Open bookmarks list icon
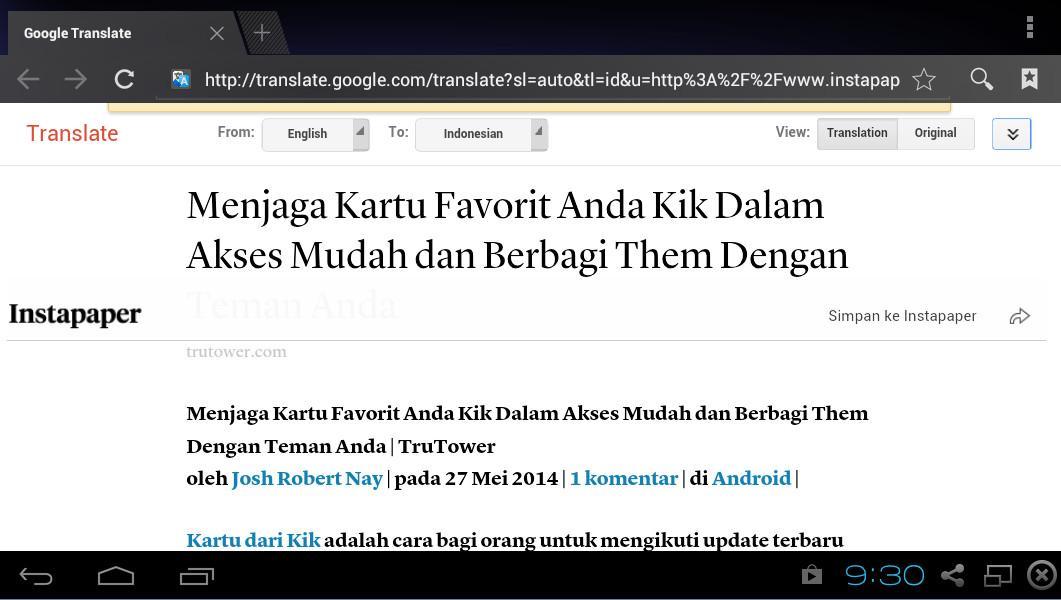The height and width of the screenshot is (600, 1061). point(1029,79)
